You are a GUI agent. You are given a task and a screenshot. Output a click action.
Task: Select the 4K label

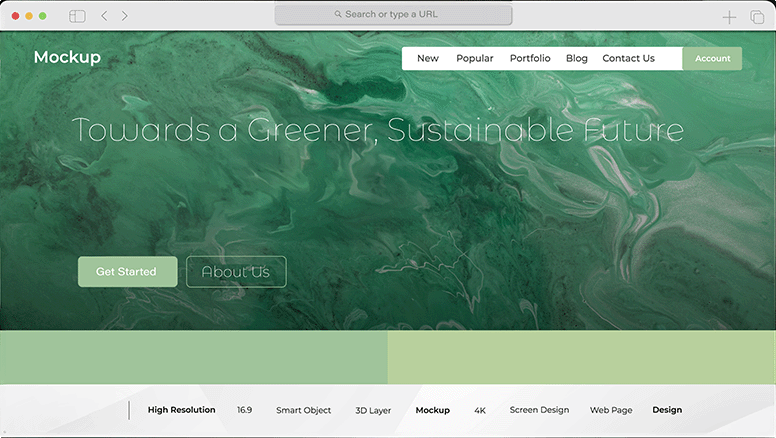click(x=480, y=410)
